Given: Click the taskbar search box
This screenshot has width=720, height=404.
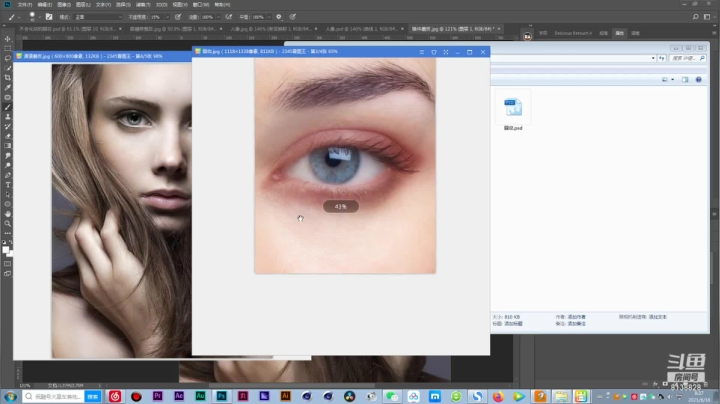Looking at the screenshot, I should click(54, 396).
